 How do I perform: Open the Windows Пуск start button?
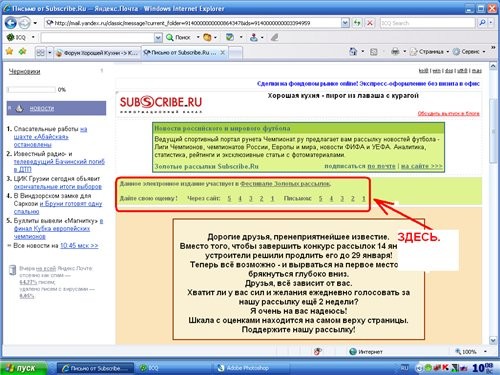[23, 368]
